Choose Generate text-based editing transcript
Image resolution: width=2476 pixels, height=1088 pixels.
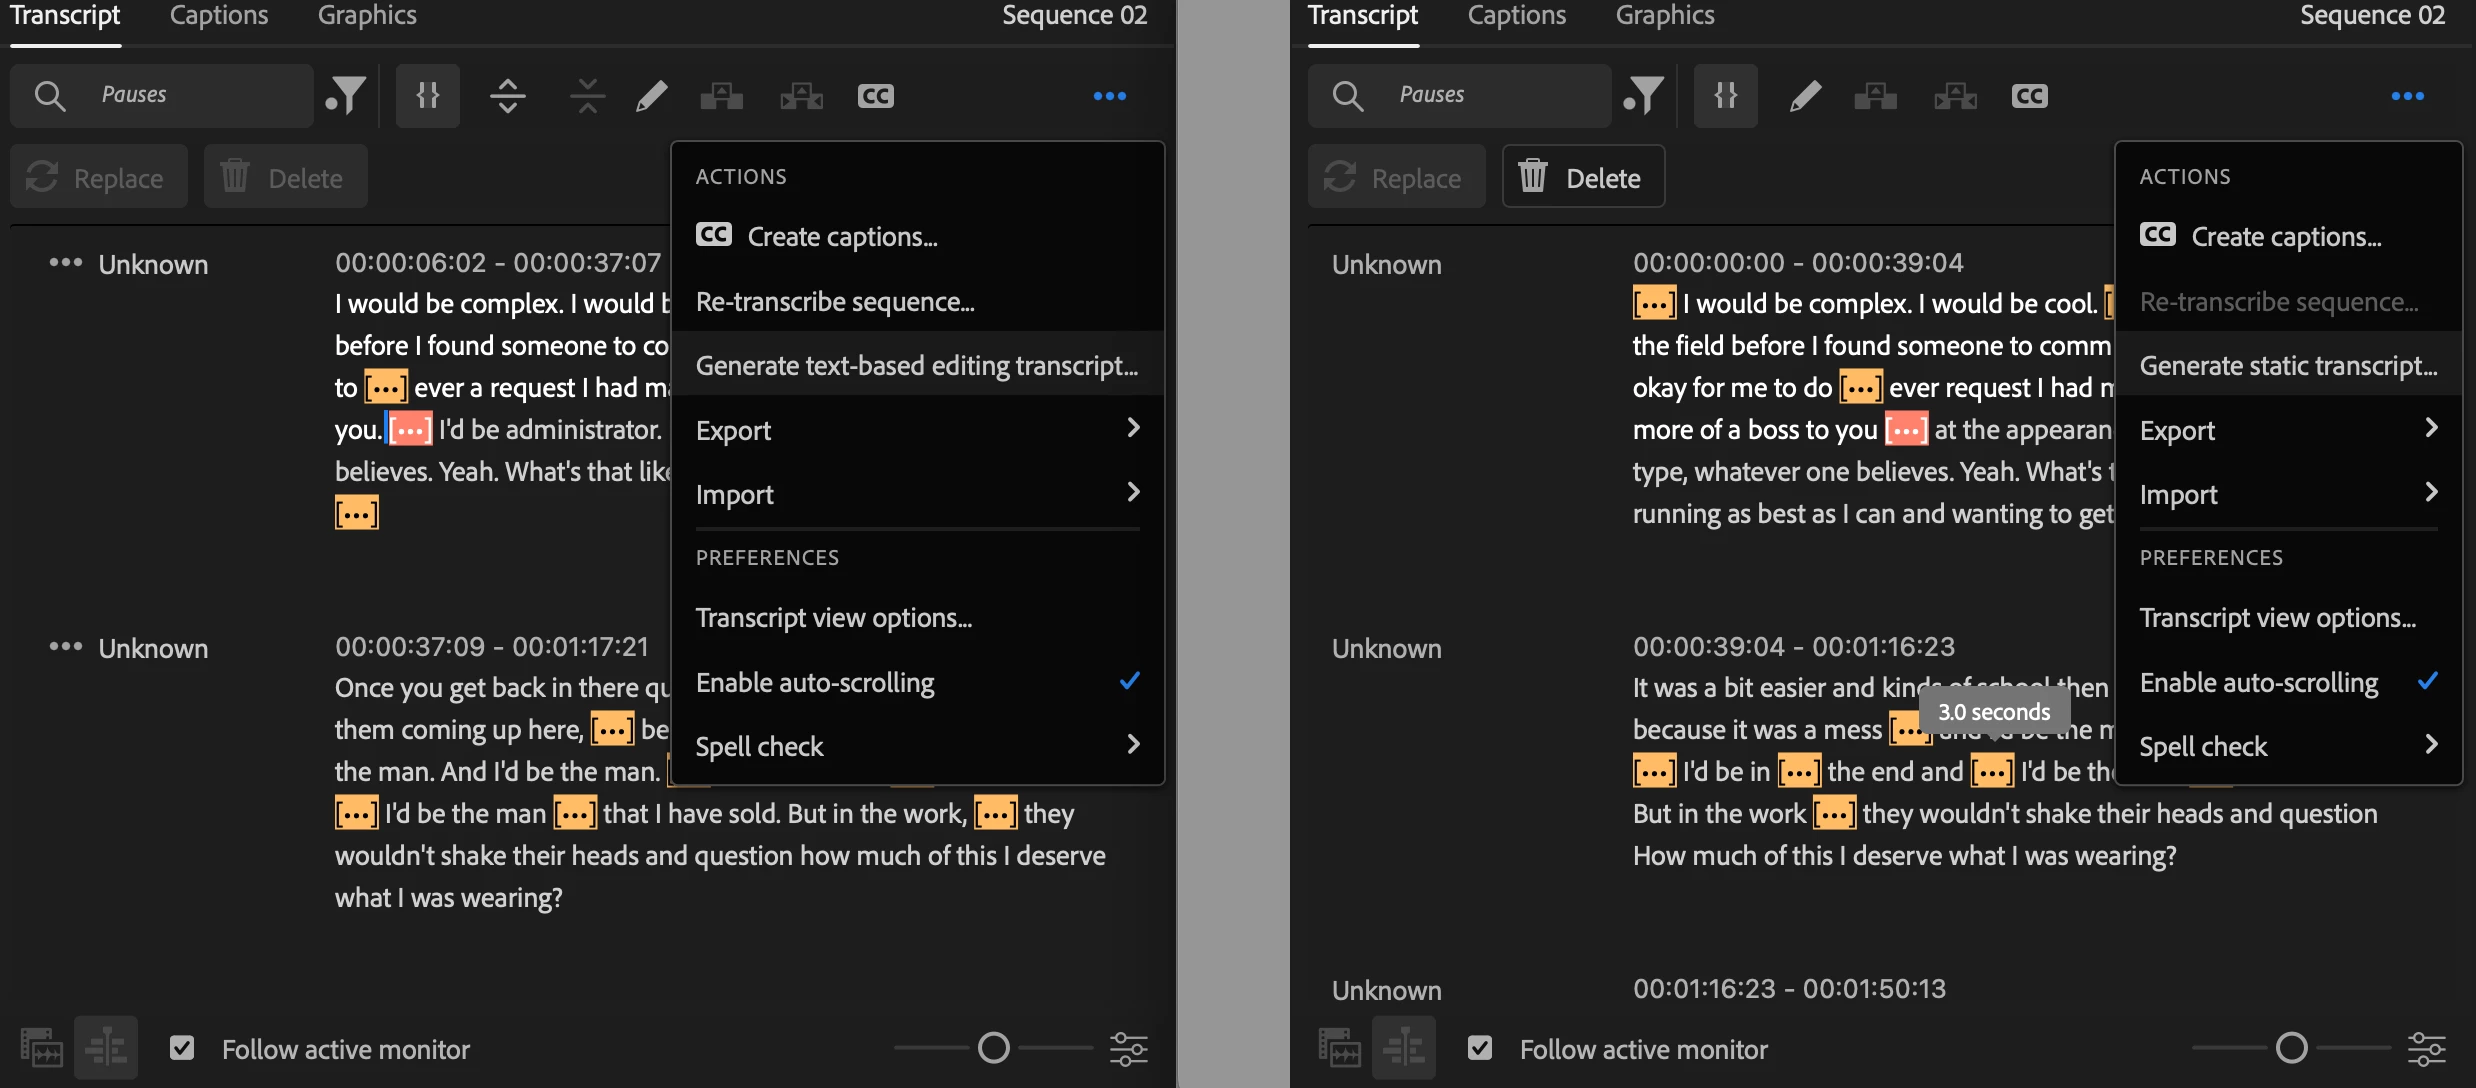(x=916, y=366)
